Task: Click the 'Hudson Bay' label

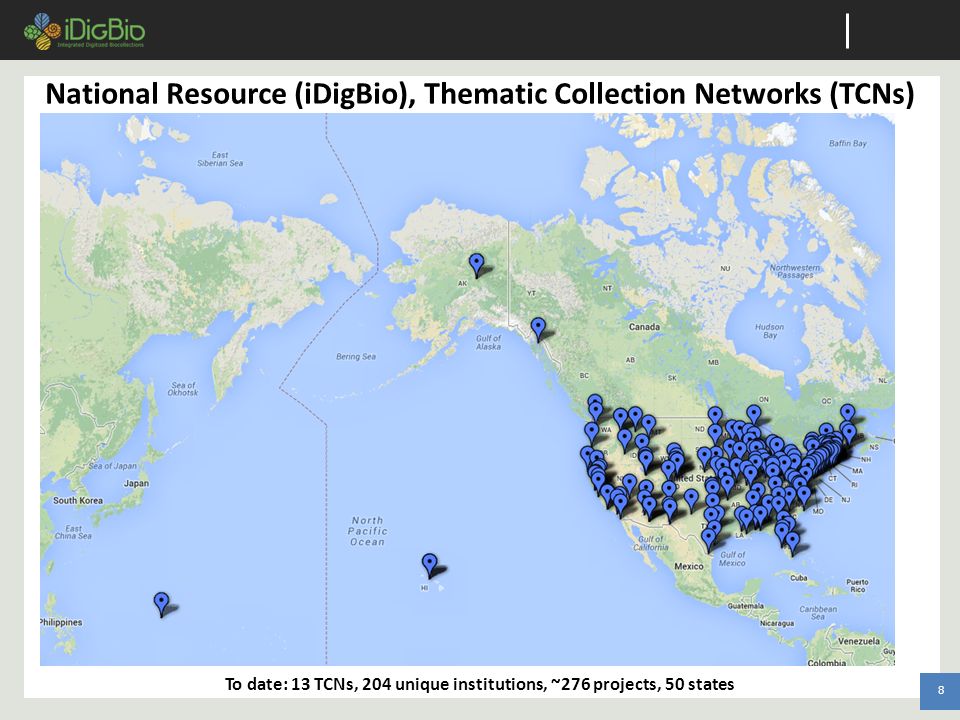Action: [770, 331]
